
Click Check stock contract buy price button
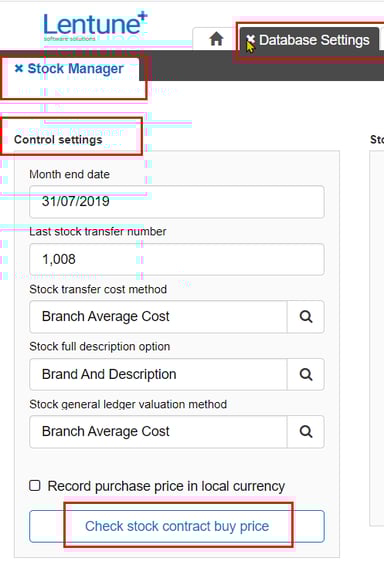(177, 526)
